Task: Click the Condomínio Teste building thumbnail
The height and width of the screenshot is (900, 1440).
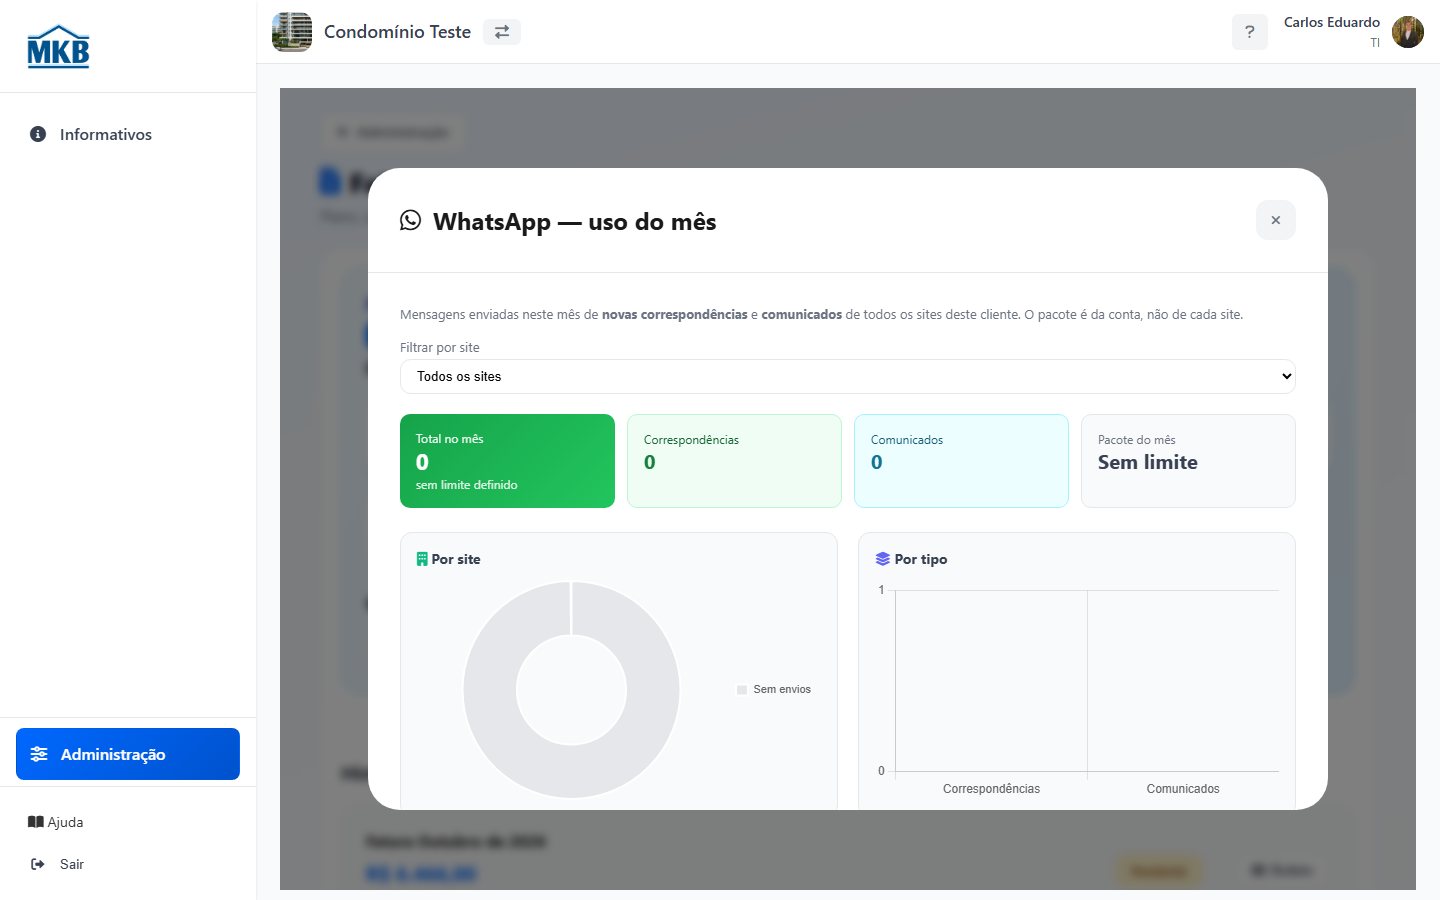Action: pos(292,32)
